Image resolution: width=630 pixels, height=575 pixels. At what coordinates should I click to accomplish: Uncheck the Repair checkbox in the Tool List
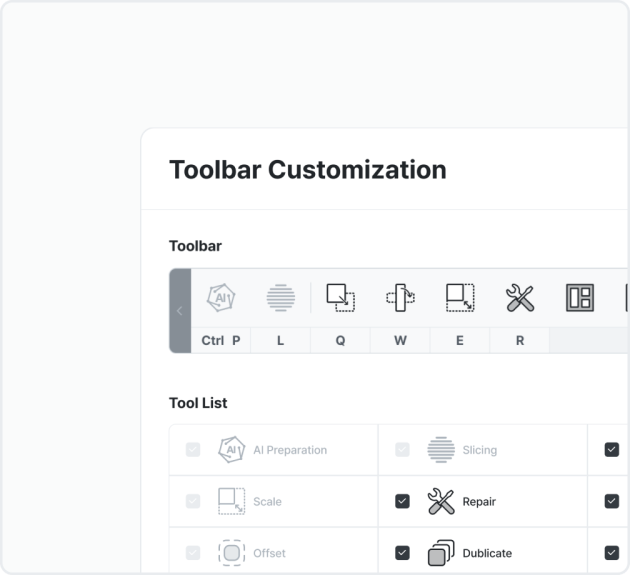[x=402, y=501]
